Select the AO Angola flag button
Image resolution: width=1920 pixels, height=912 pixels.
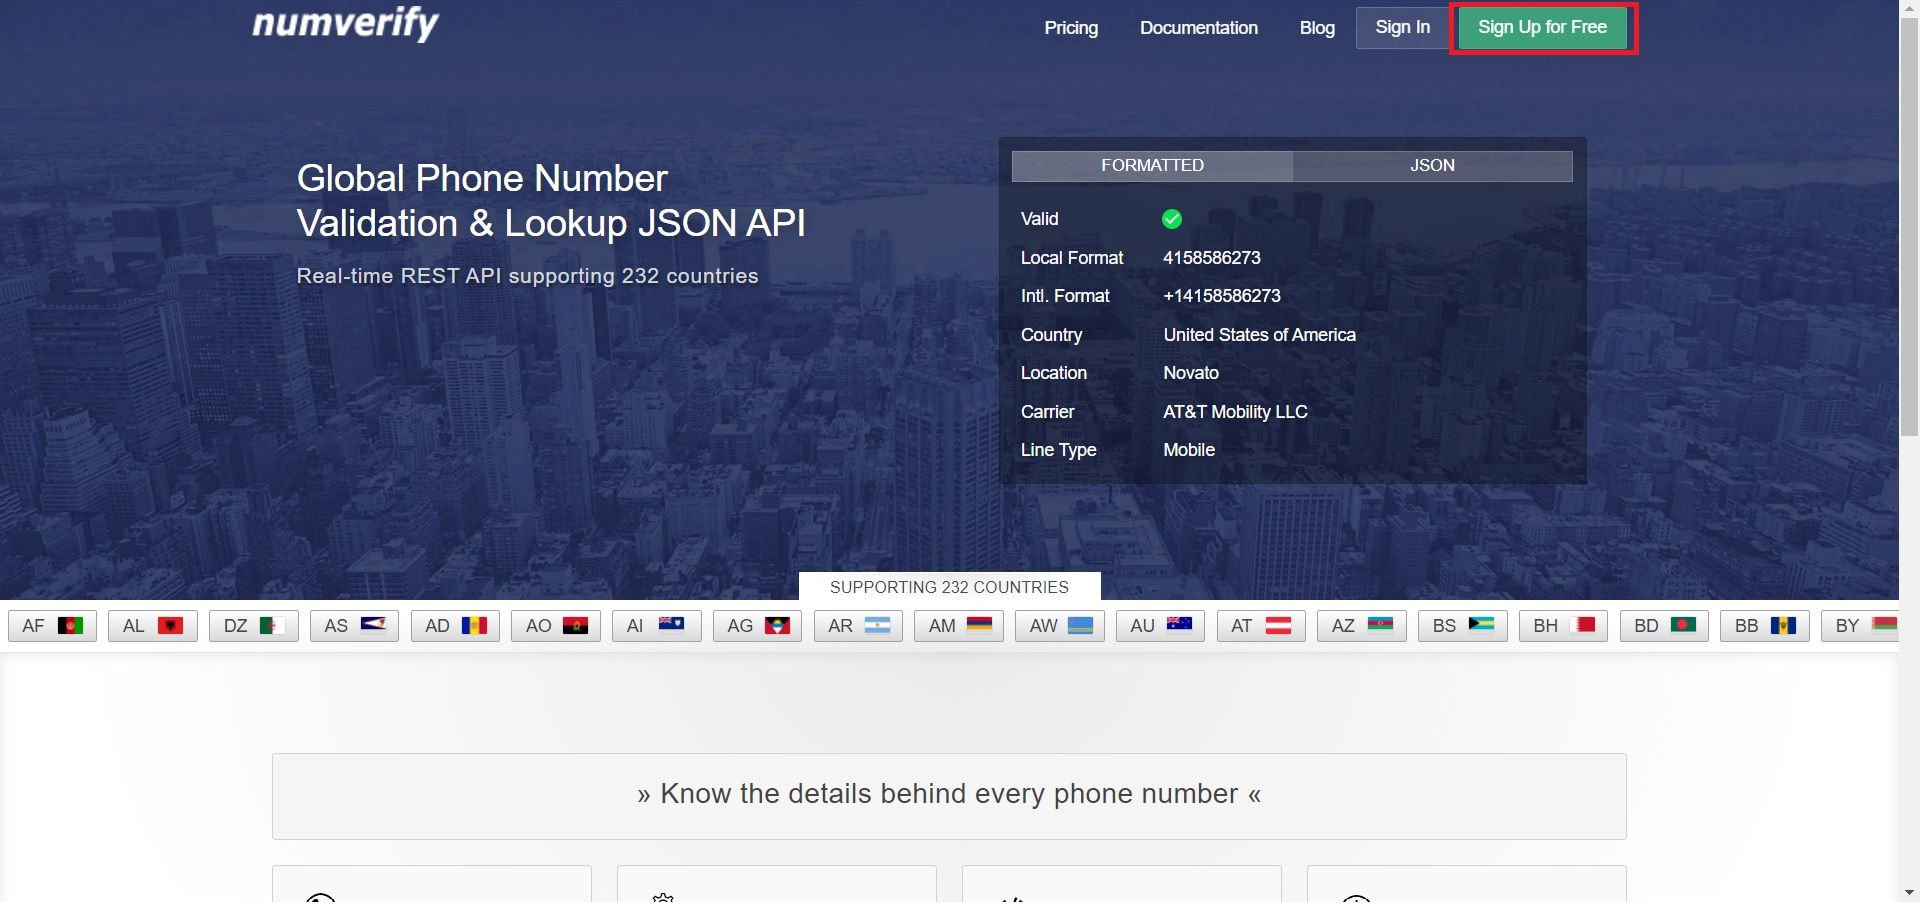[556, 626]
